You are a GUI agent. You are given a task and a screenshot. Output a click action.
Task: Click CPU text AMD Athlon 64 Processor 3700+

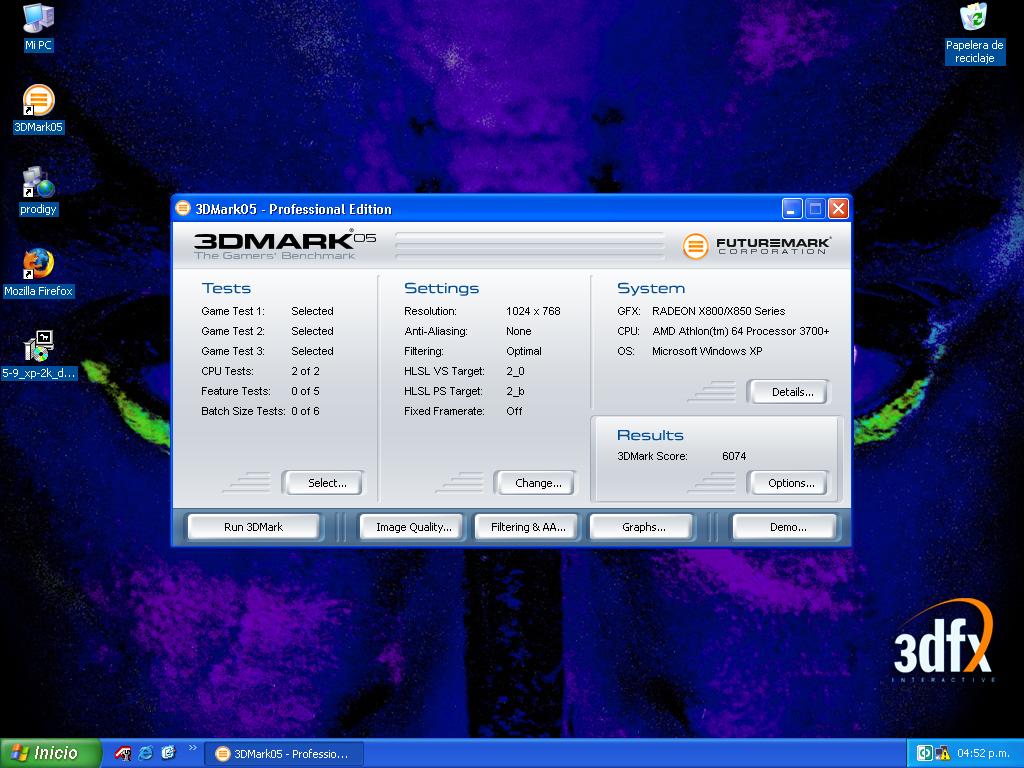pyautogui.click(x=741, y=331)
